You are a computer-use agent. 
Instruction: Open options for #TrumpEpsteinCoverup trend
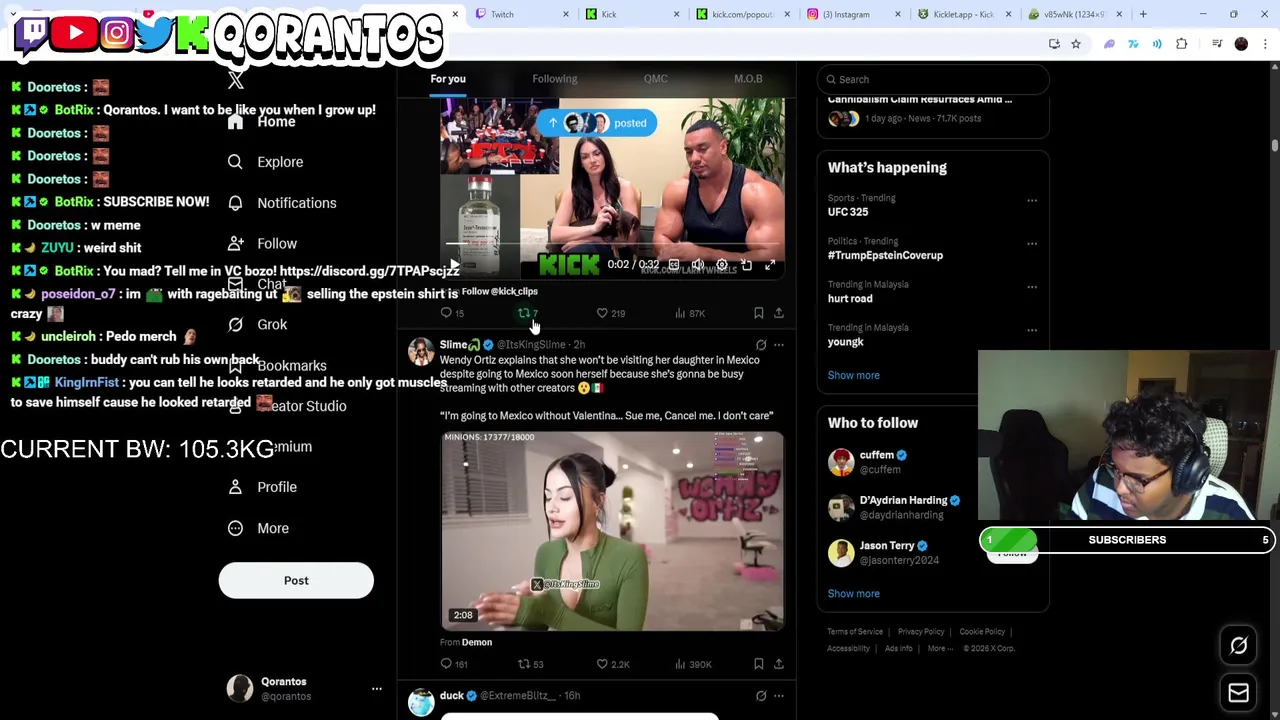coord(1032,243)
